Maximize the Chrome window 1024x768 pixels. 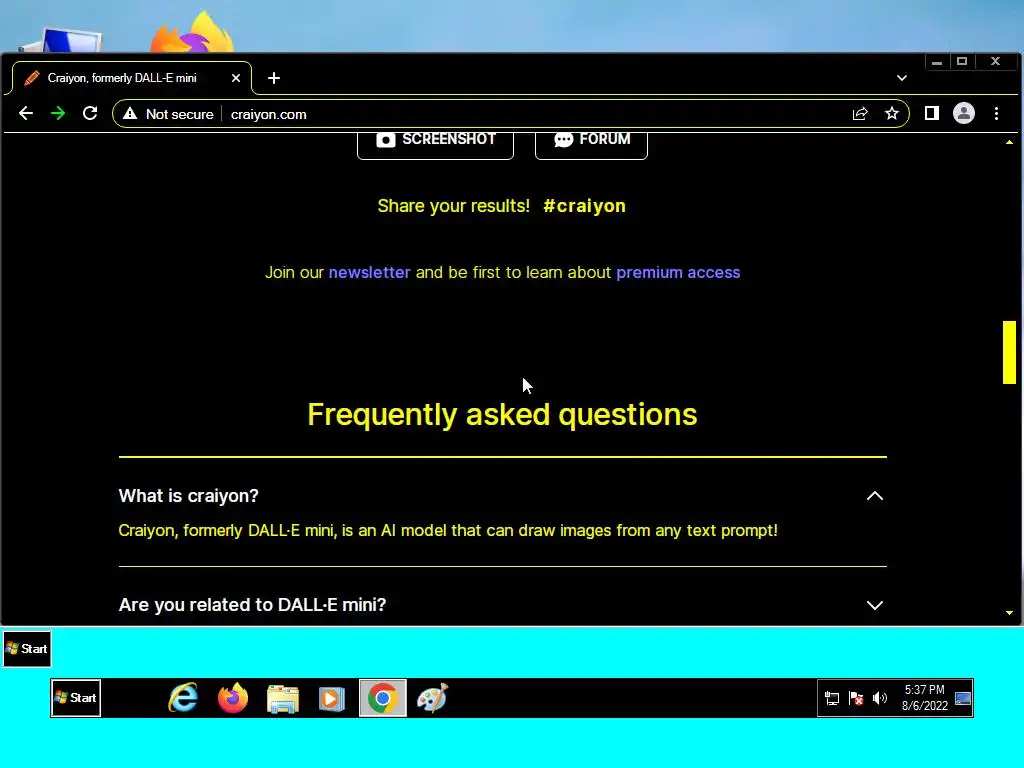pos(962,61)
